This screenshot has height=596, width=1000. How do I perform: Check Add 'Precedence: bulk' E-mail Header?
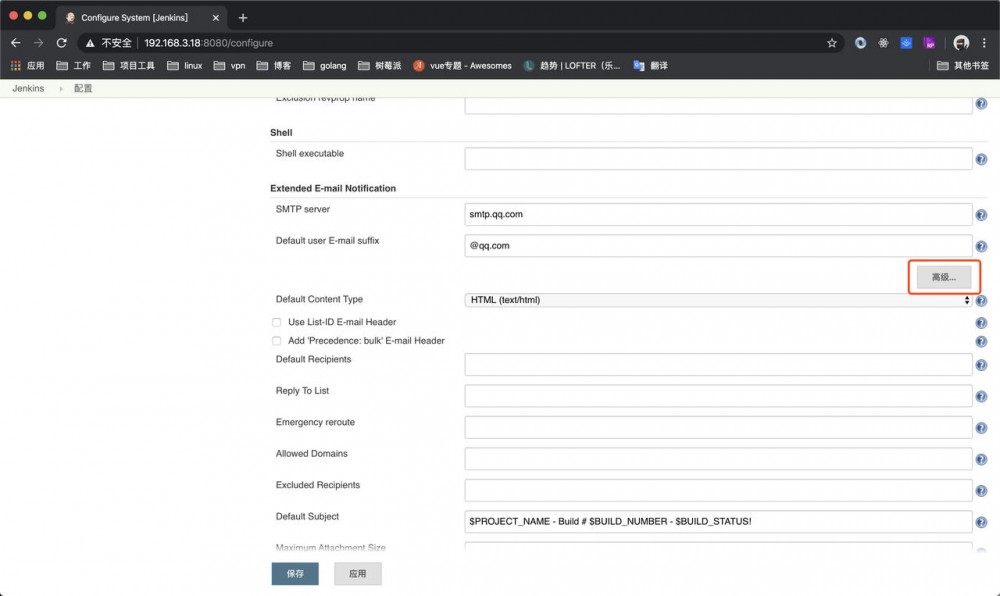tap(276, 341)
